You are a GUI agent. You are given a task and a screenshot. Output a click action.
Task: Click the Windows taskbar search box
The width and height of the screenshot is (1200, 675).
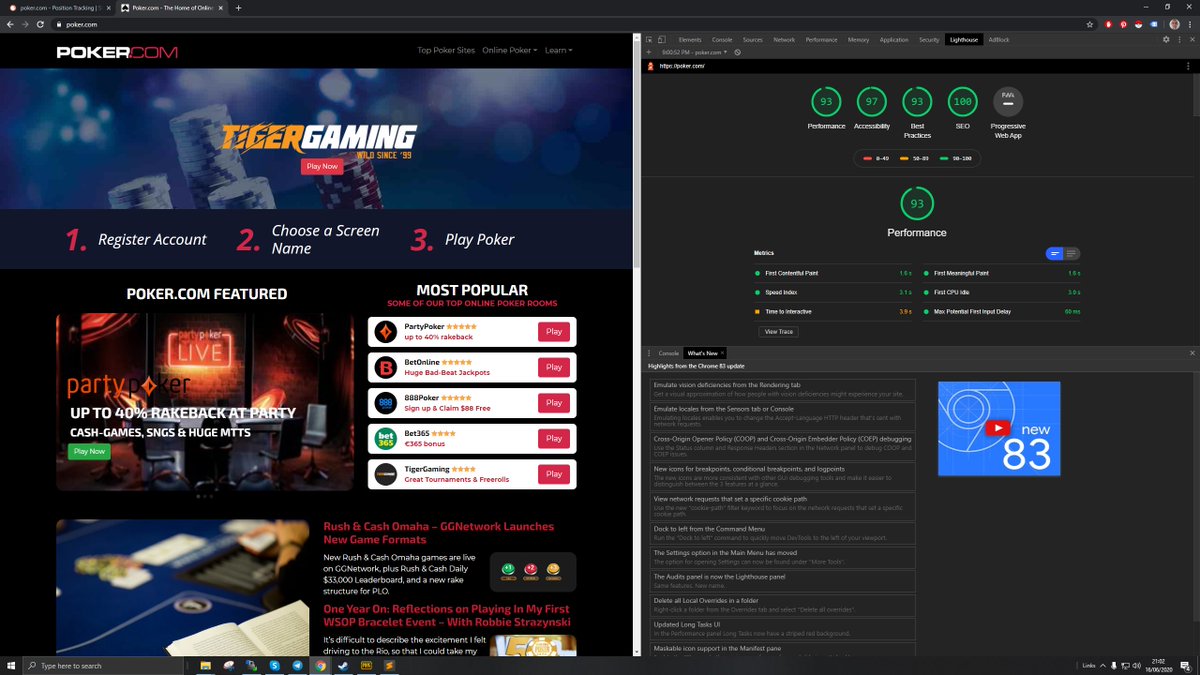(x=103, y=665)
